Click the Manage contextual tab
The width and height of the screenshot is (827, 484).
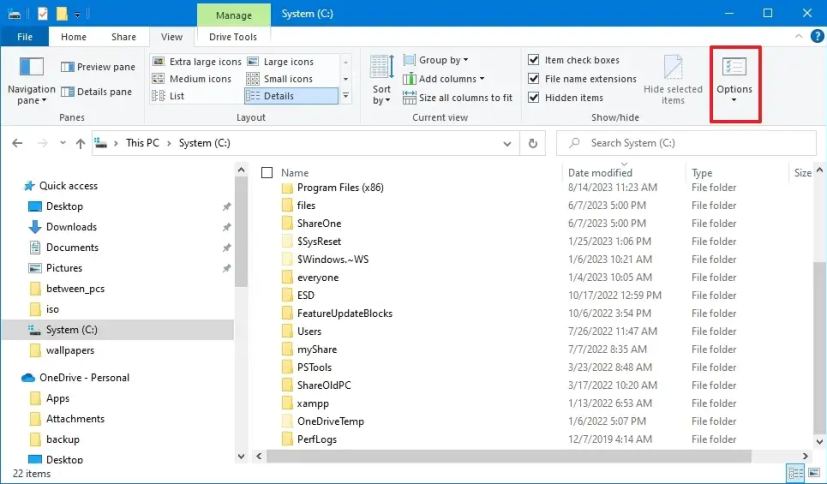[x=234, y=15]
